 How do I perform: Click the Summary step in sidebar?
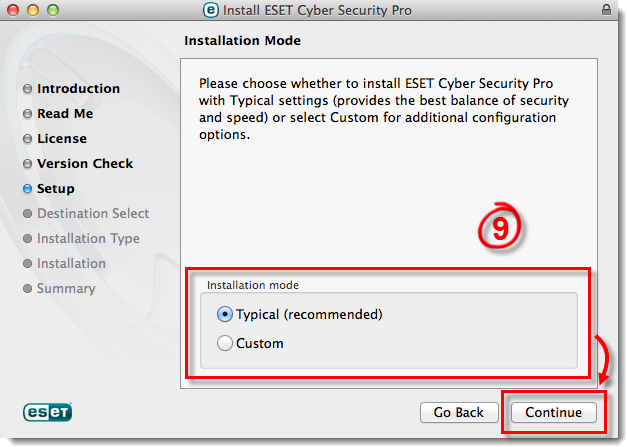pos(66,289)
